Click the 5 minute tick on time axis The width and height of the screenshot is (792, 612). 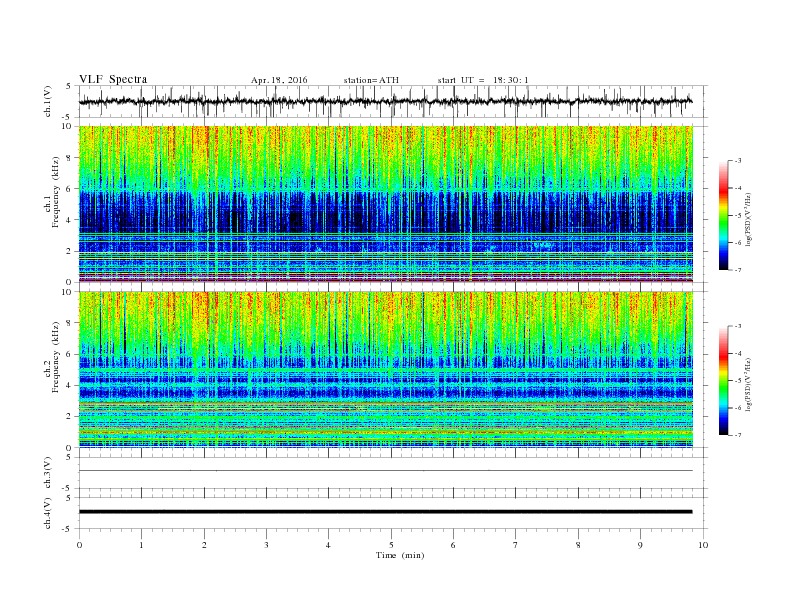(391, 545)
